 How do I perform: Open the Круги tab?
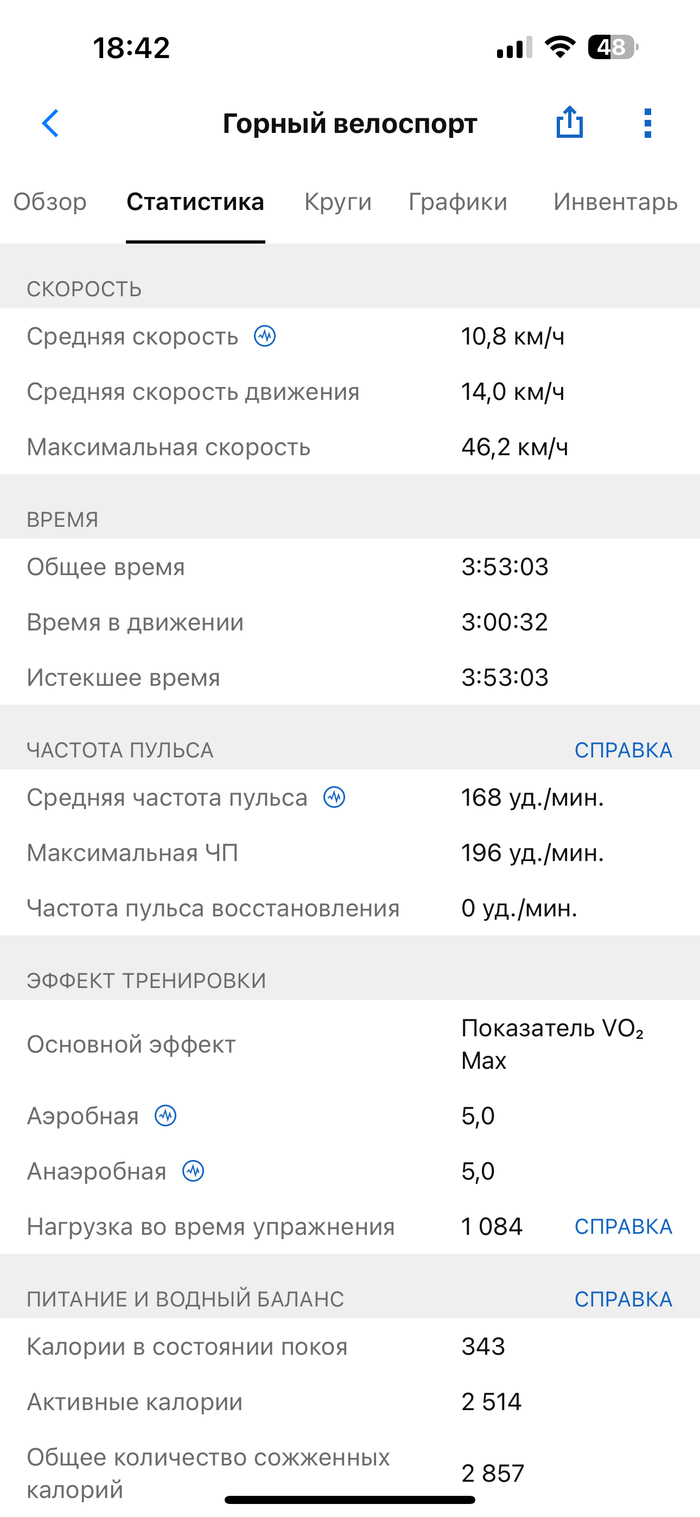338,202
